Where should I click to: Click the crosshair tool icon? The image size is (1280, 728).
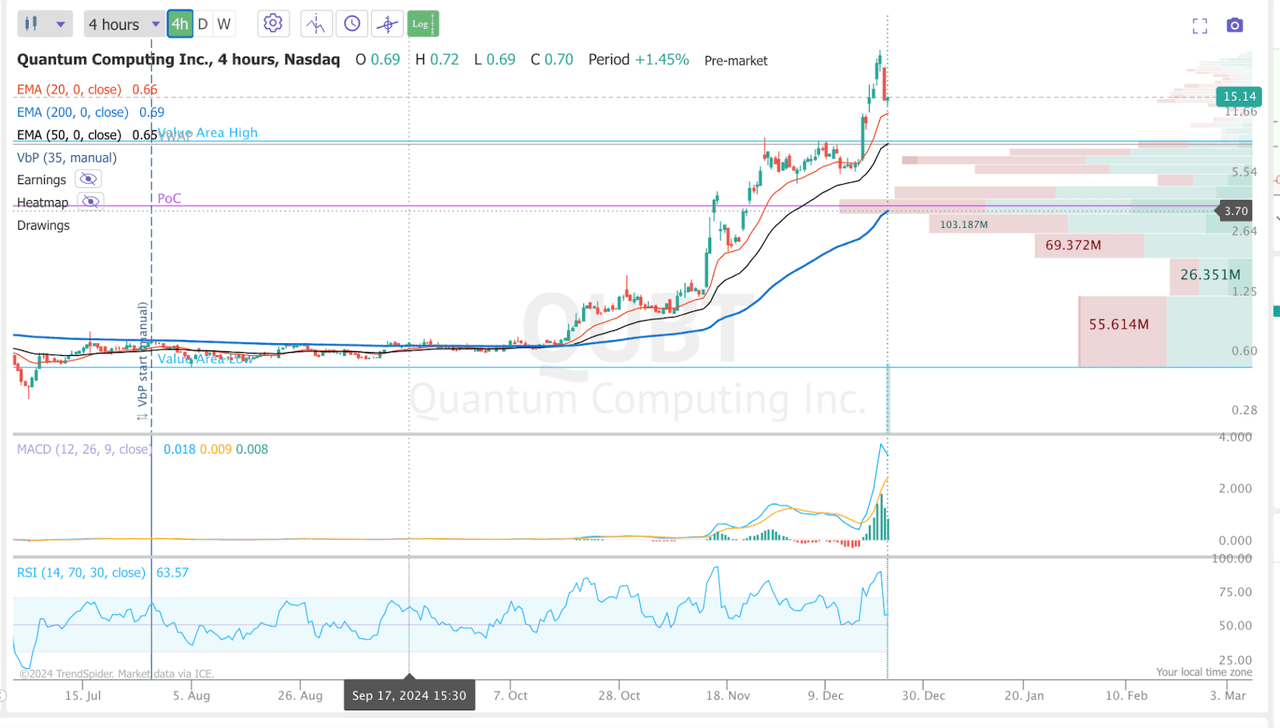[387, 24]
